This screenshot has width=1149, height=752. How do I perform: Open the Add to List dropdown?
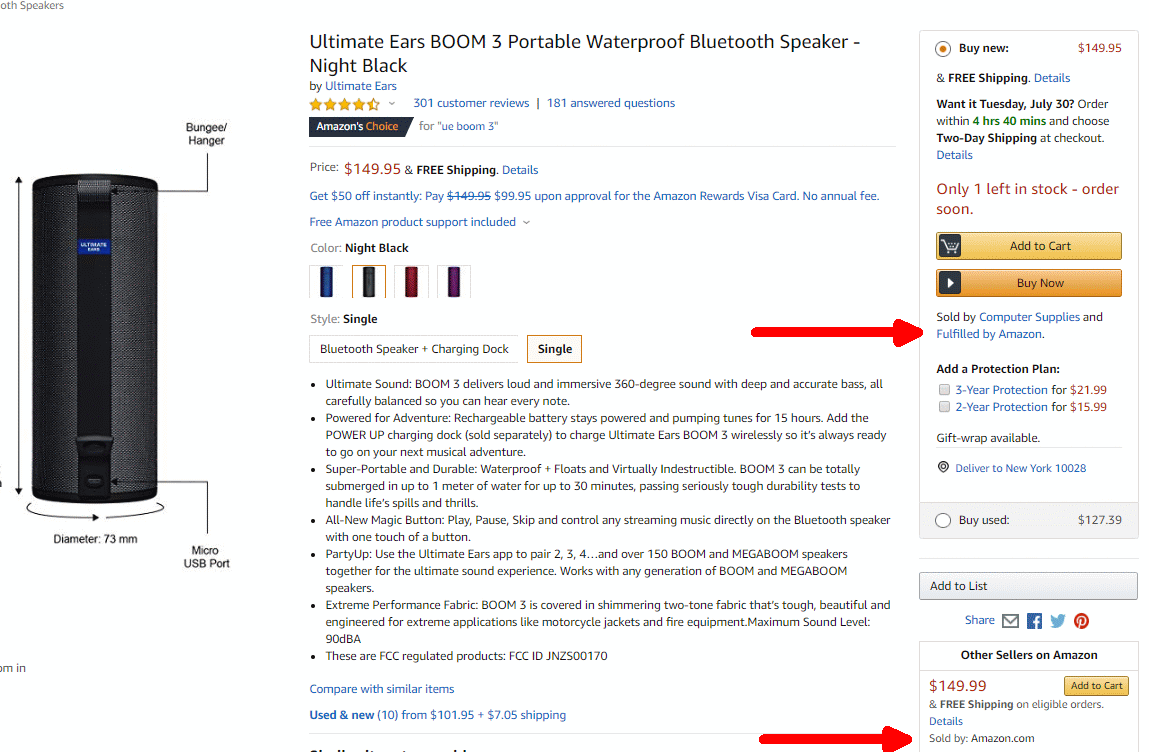(1028, 586)
